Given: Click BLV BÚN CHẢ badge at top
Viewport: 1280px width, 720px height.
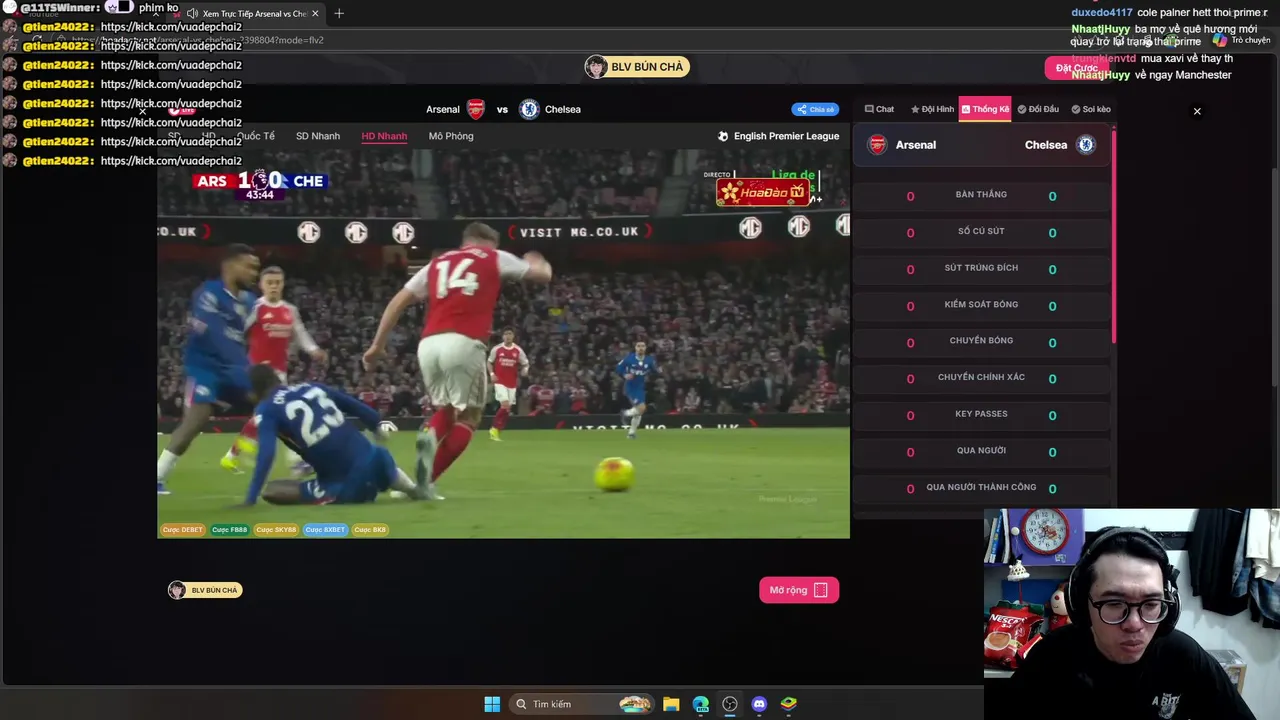Looking at the screenshot, I should pos(637,67).
